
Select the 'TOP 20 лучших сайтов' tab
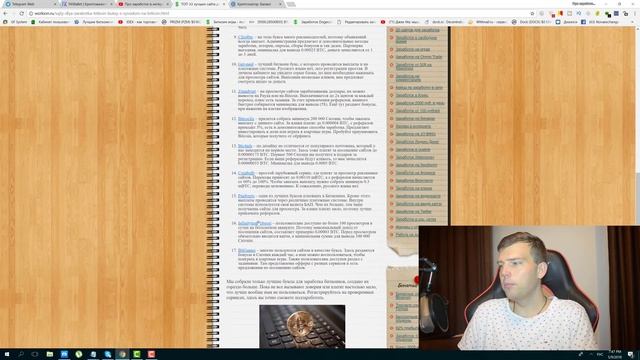(200, 4)
